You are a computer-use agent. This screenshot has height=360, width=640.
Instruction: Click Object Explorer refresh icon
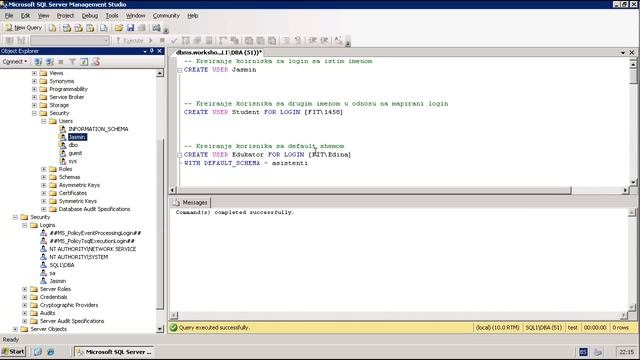click(84, 62)
